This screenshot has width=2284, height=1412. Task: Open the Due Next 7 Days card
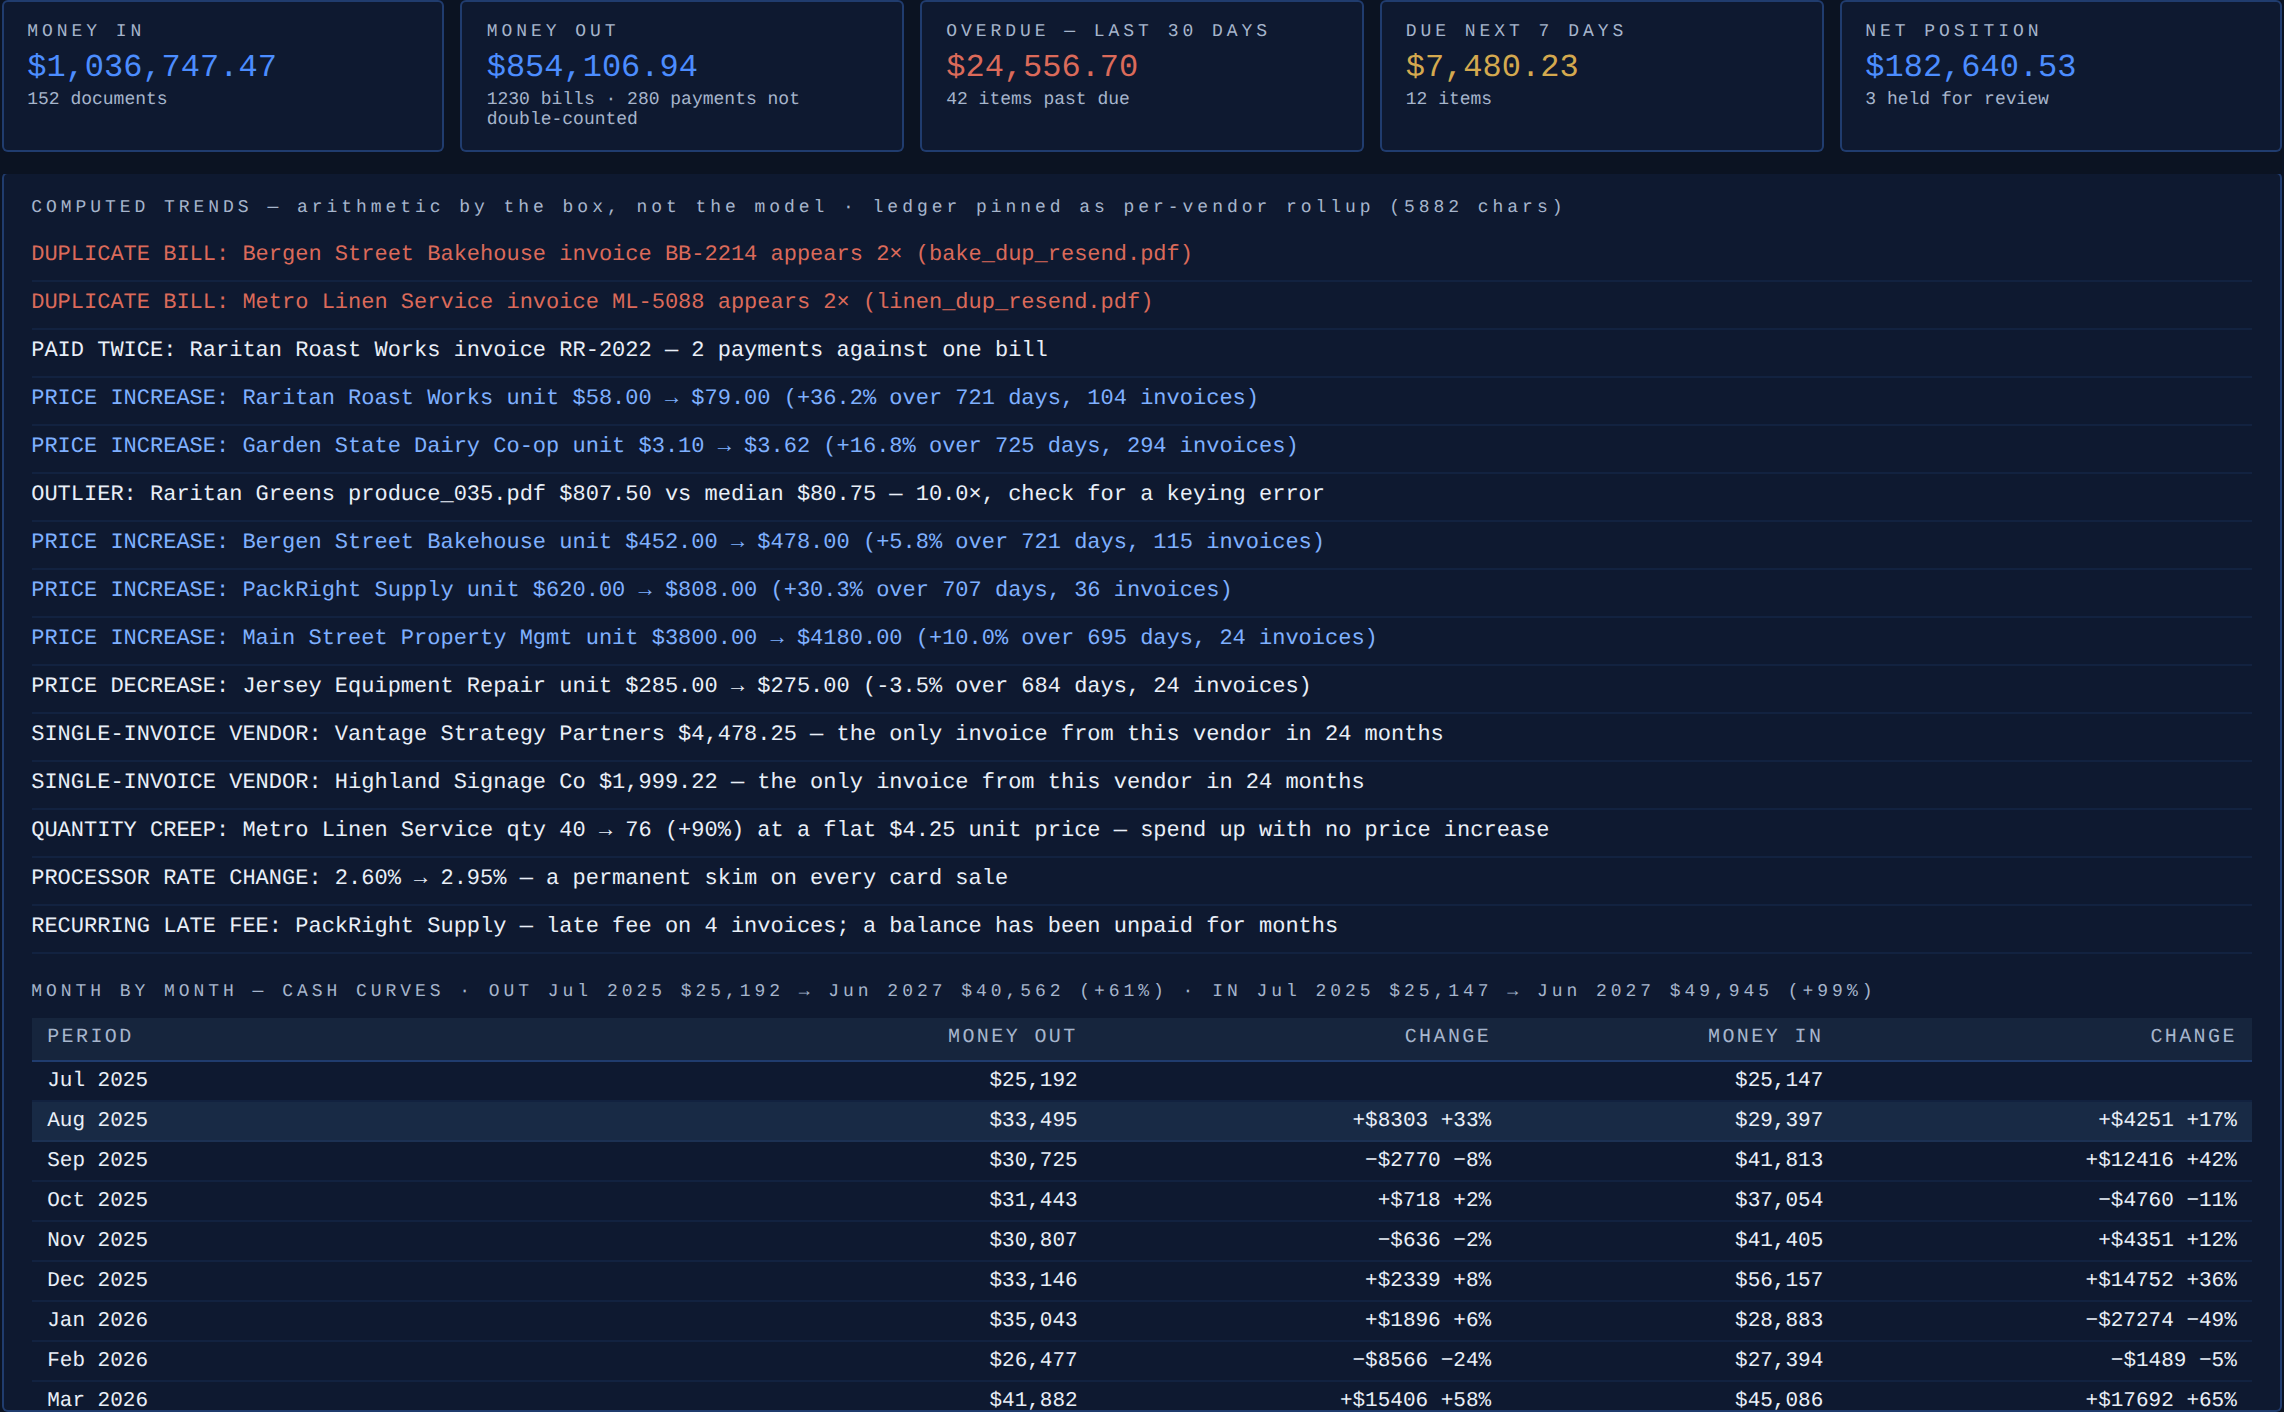1602,75
